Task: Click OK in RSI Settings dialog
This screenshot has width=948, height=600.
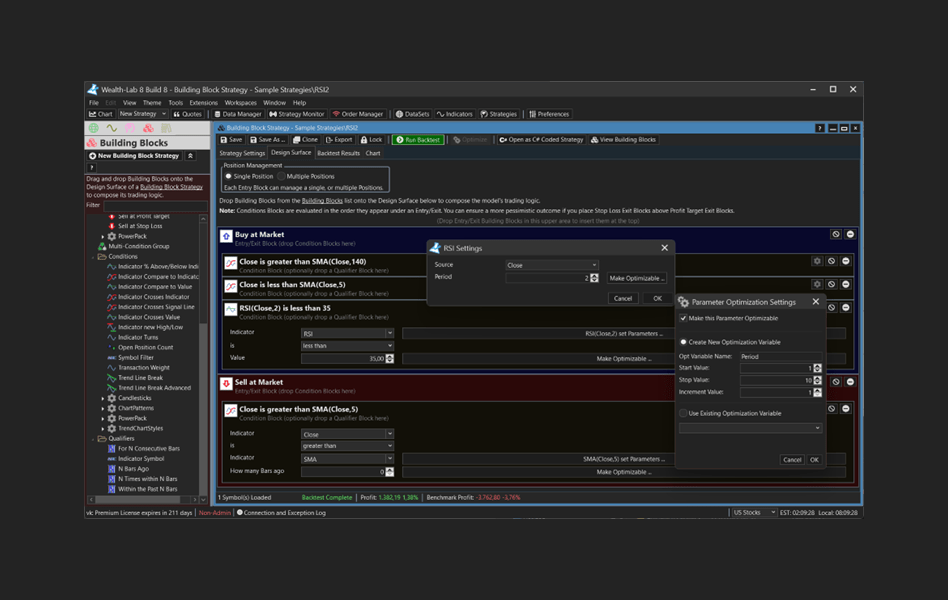Action: pos(657,298)
